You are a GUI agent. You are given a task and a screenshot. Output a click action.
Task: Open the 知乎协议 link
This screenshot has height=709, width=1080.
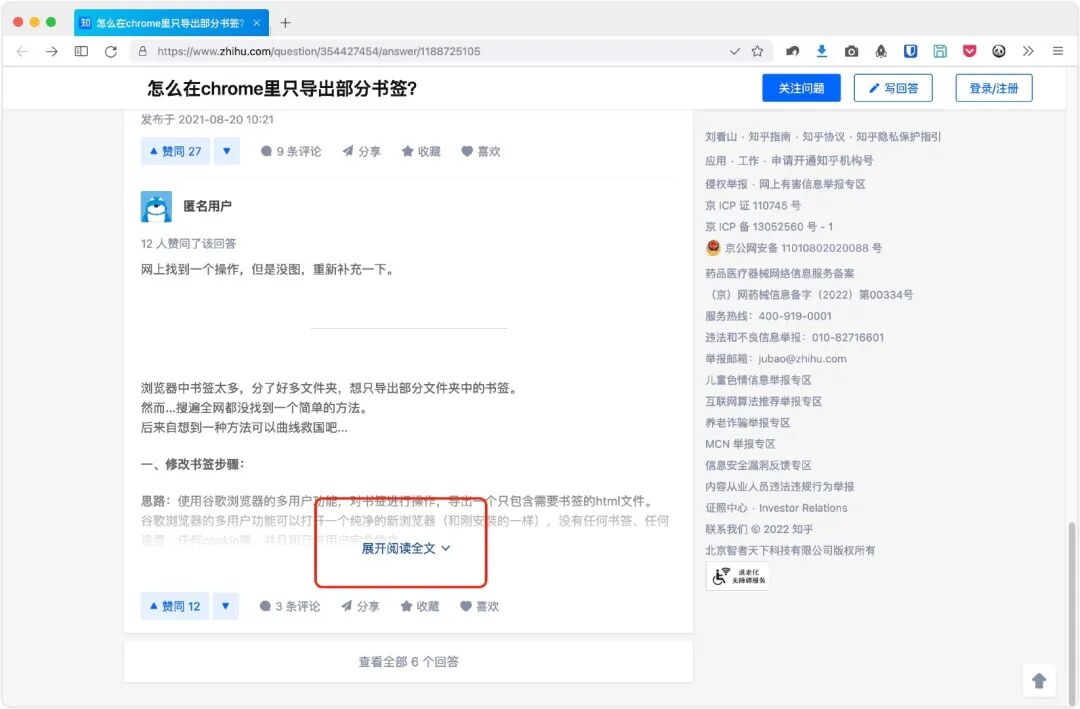[823, 137]
